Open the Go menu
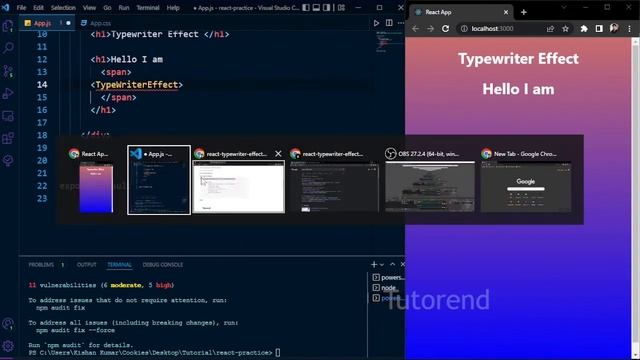 click(107, 7)
